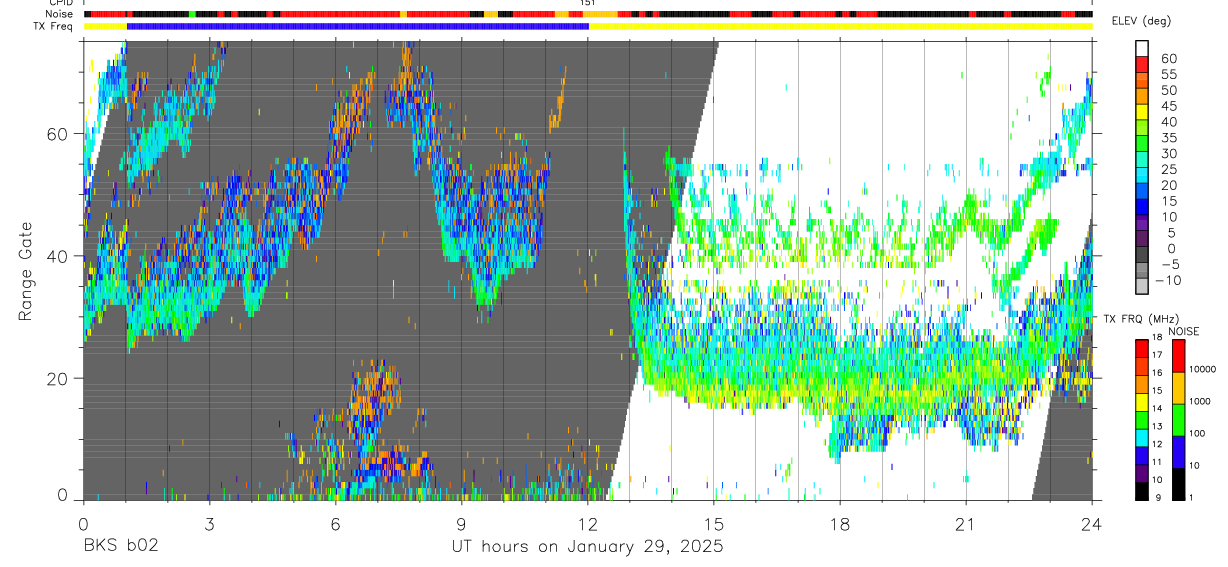Click the hour "15" tick label on time axis

click(x=713, y=523)
